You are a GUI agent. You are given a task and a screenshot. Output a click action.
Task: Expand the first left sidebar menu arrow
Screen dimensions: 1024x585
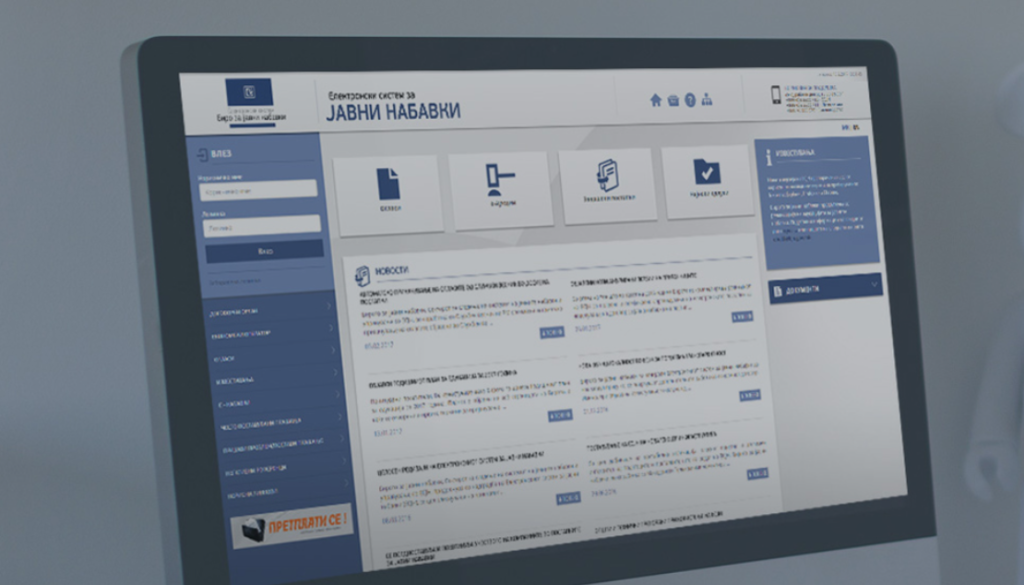click(331, 309)
